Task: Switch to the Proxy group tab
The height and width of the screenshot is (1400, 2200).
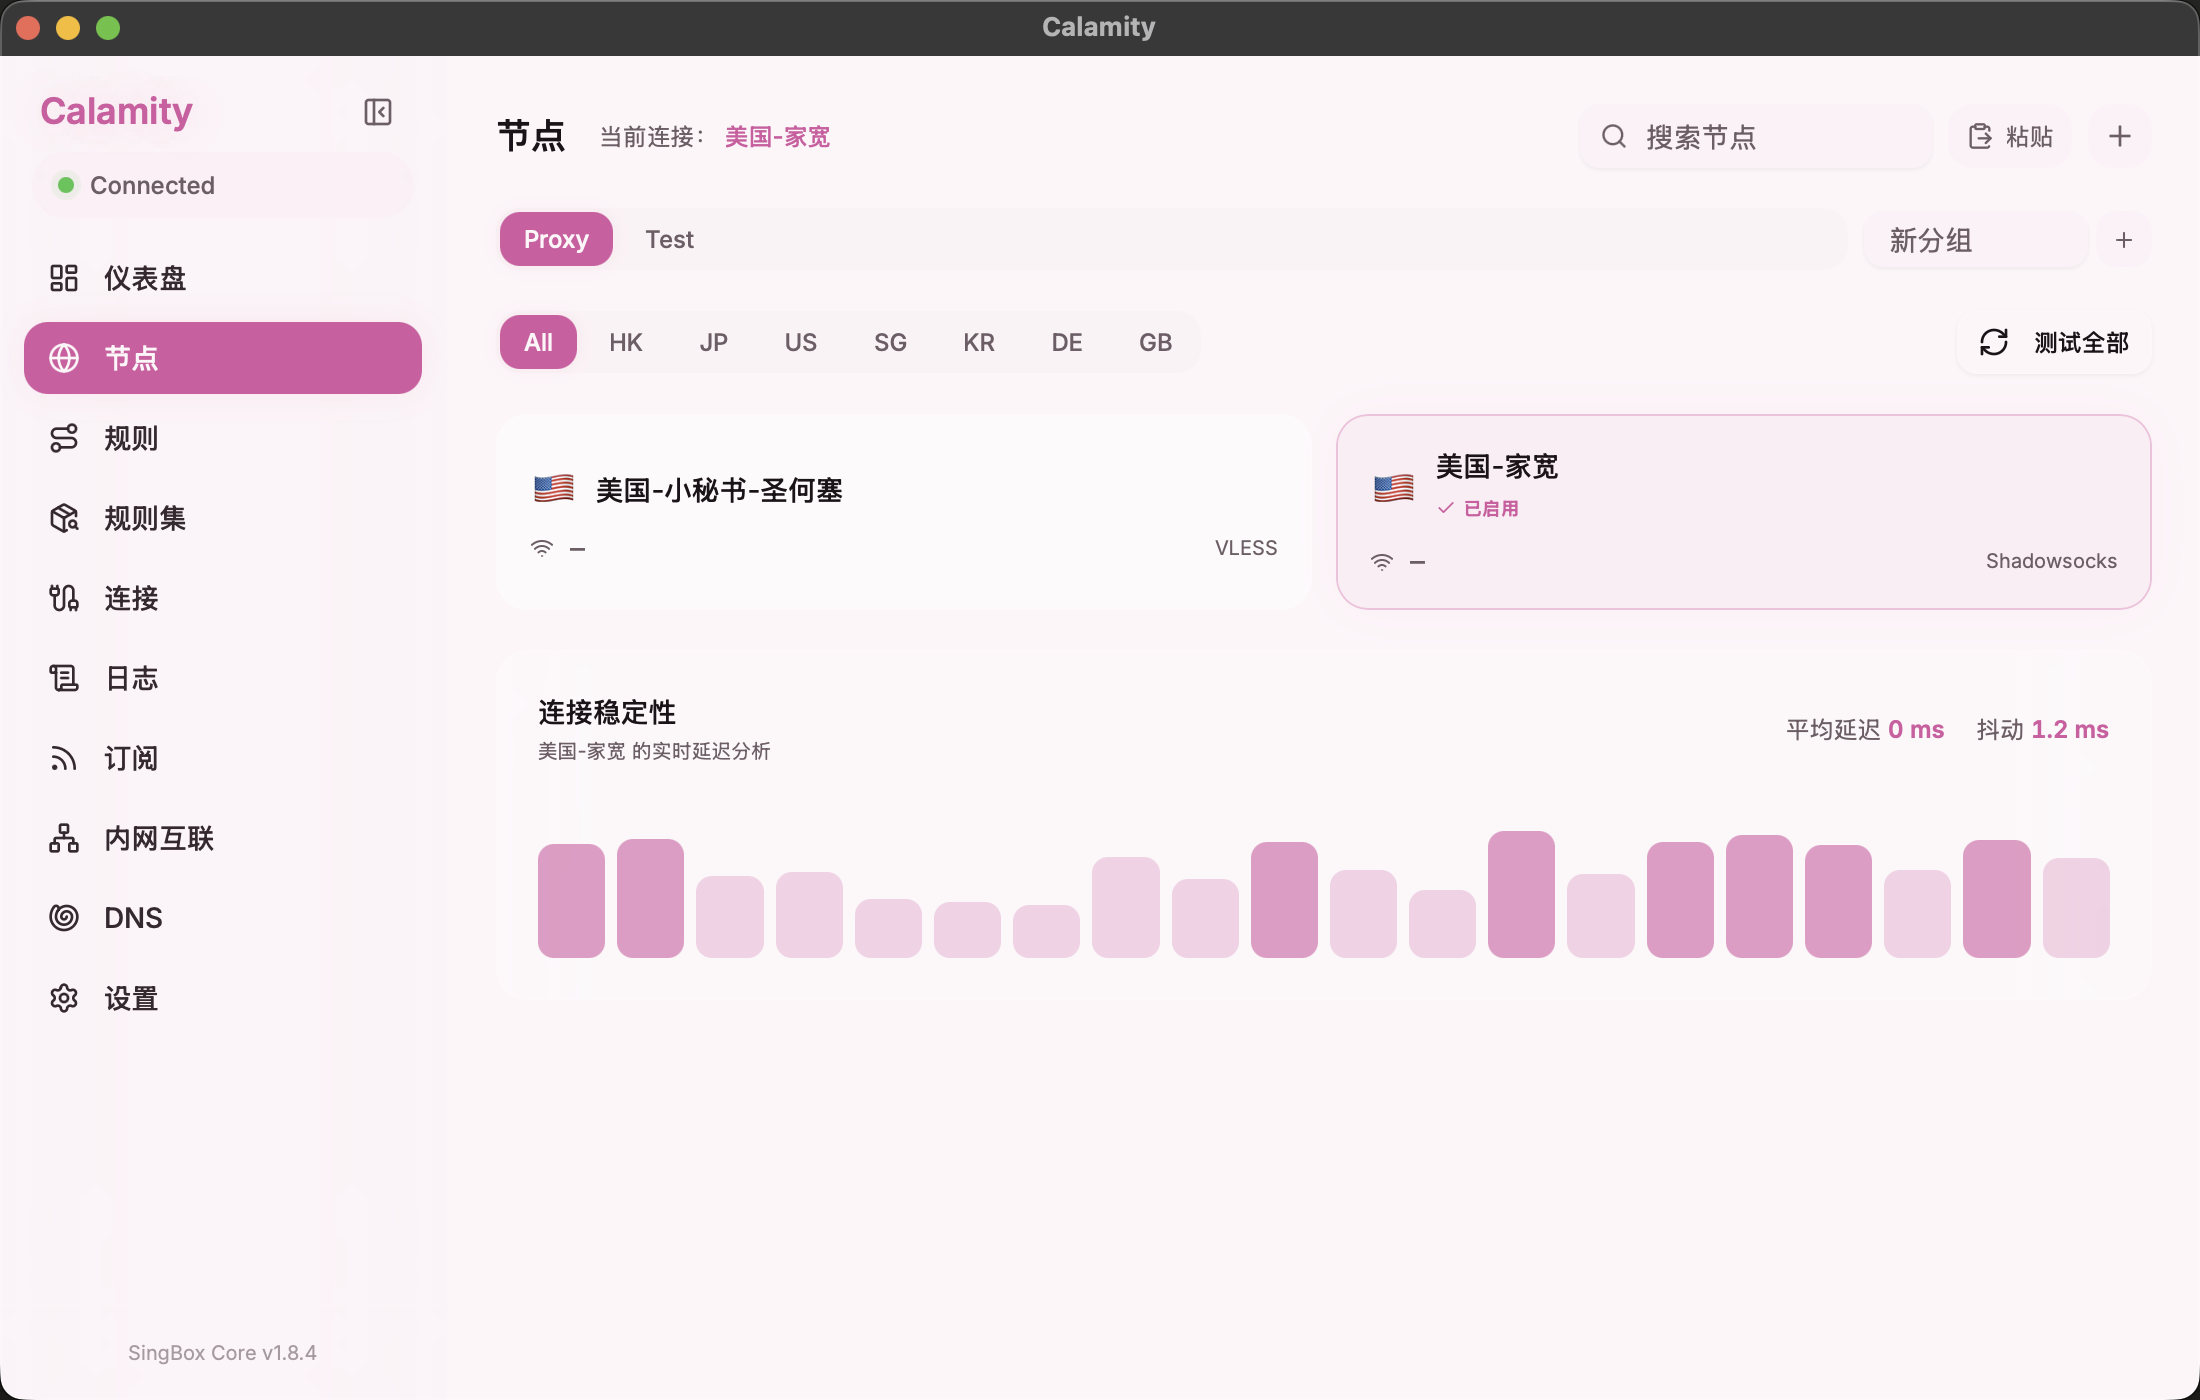Action: click(556, 240)
